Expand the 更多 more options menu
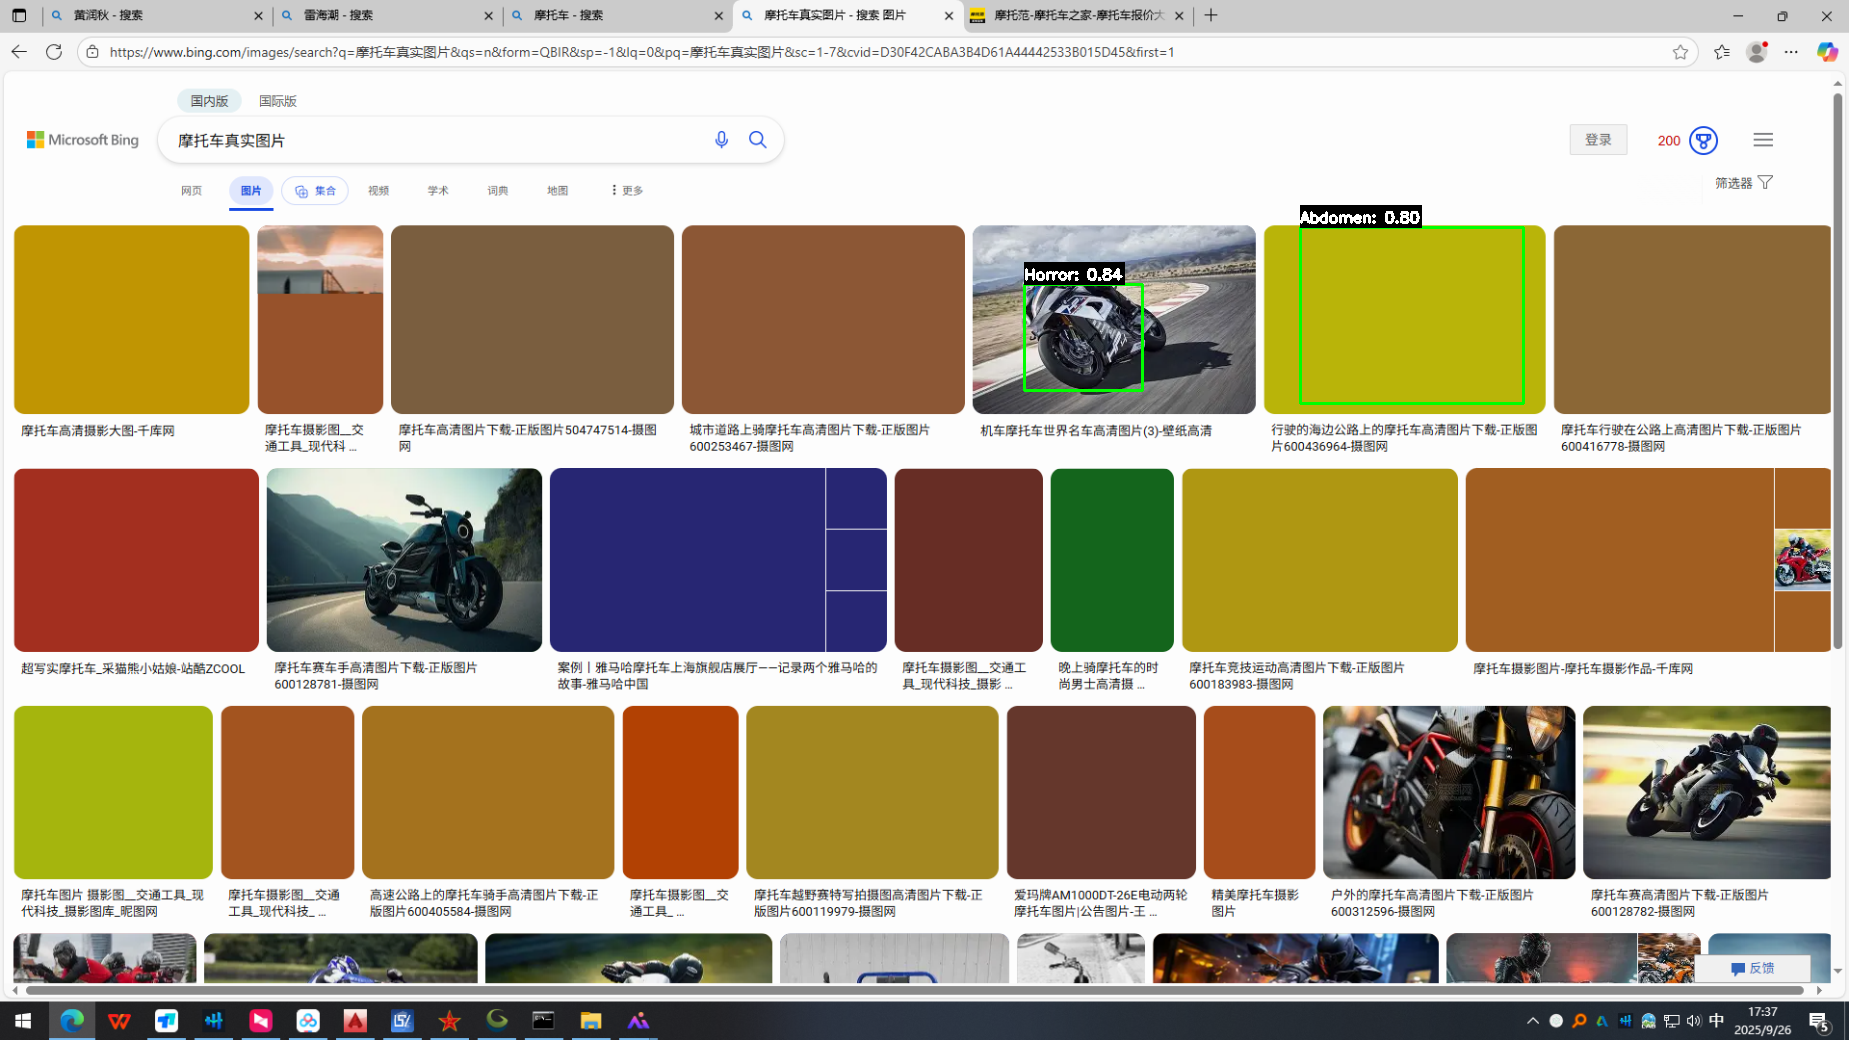1849x1040 pixels. point(626,191)
